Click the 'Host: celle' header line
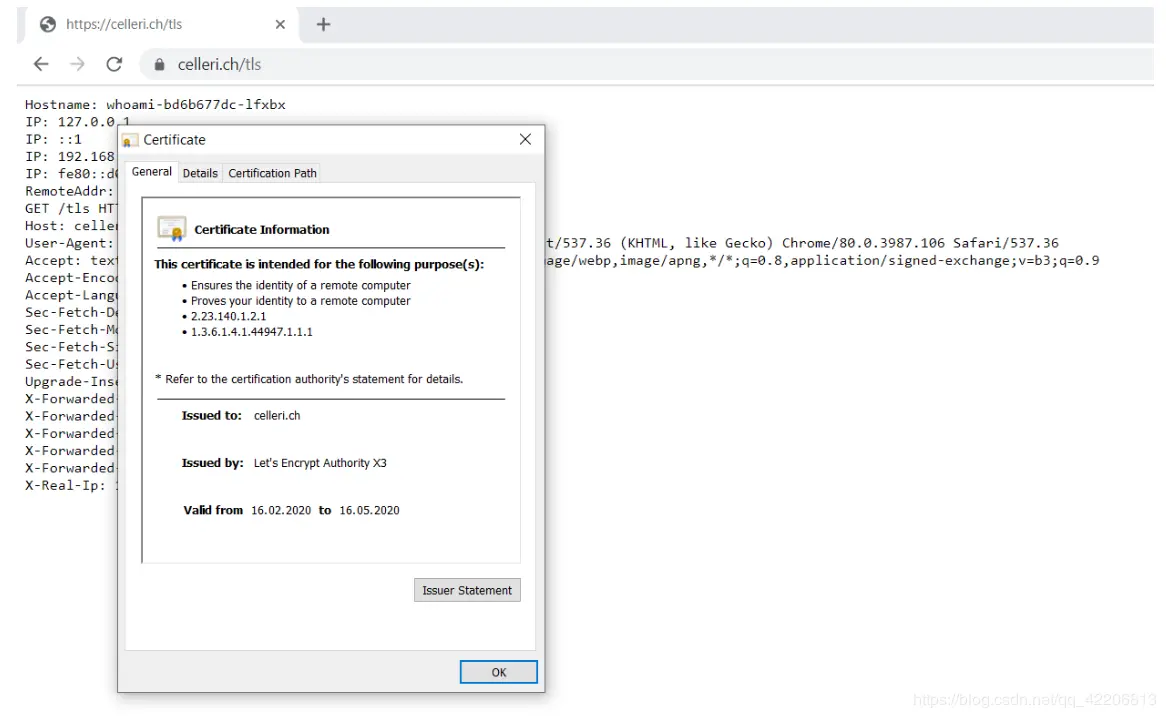This screenshot has height=718, width=1166. point(71,226)
